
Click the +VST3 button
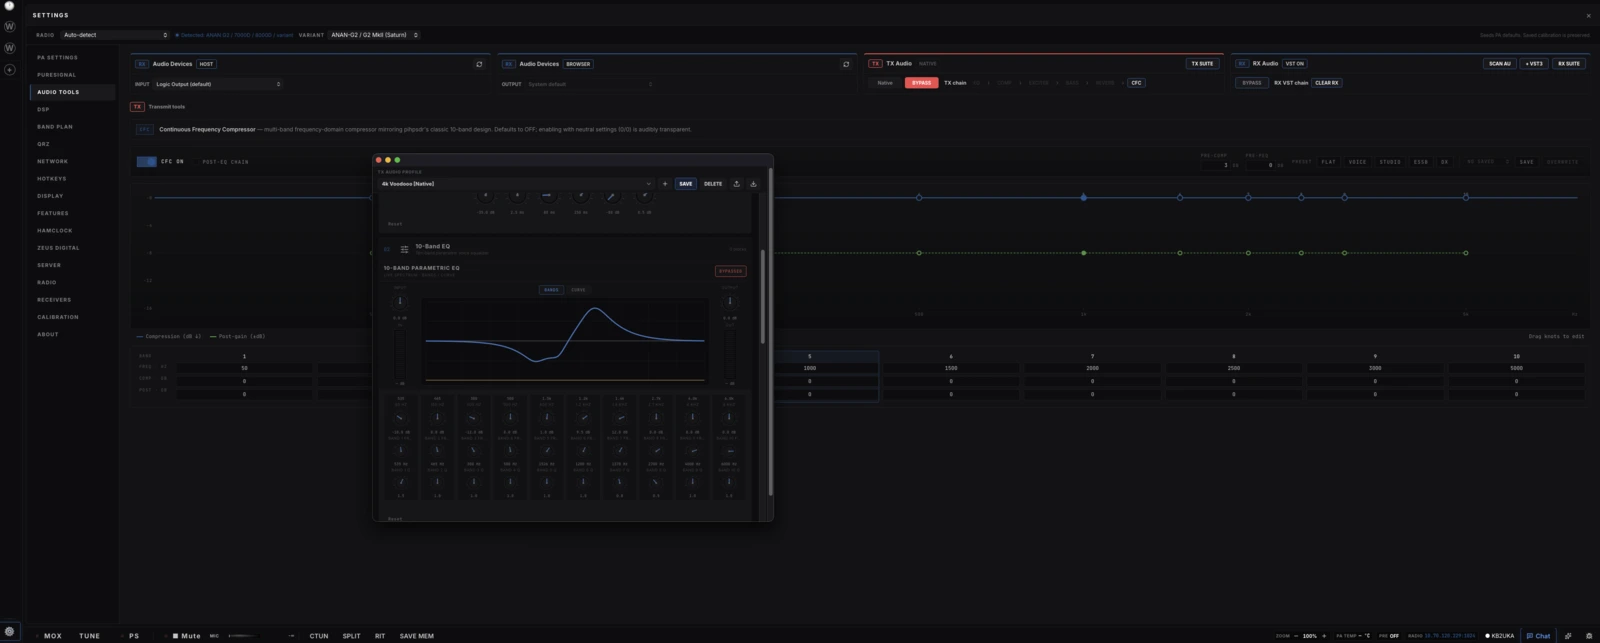coord(1534,64)
